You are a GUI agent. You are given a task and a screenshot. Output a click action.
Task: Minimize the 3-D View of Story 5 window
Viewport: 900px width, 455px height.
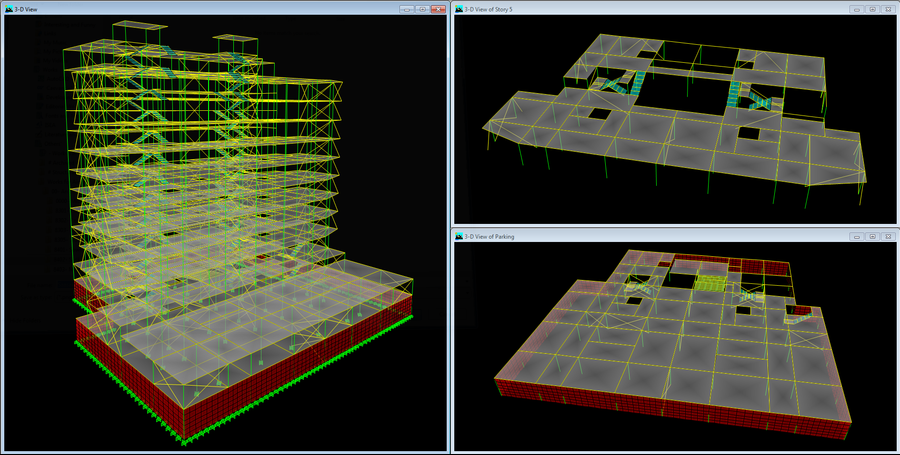click(857, 9)
